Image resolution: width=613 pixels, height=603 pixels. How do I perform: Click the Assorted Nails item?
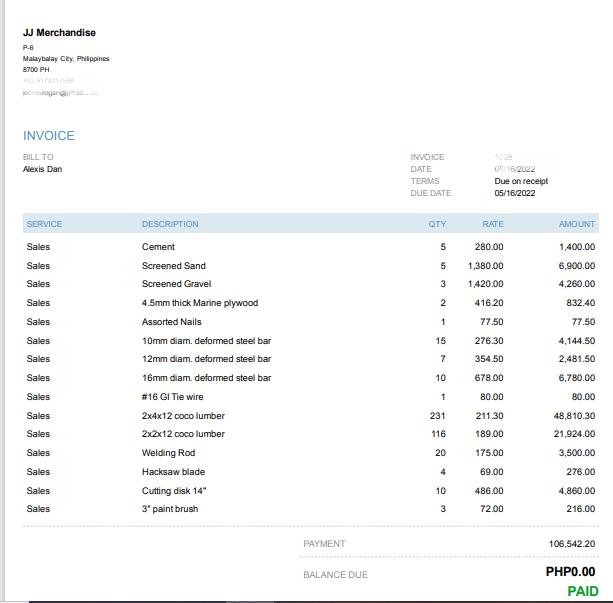[172, 322]
